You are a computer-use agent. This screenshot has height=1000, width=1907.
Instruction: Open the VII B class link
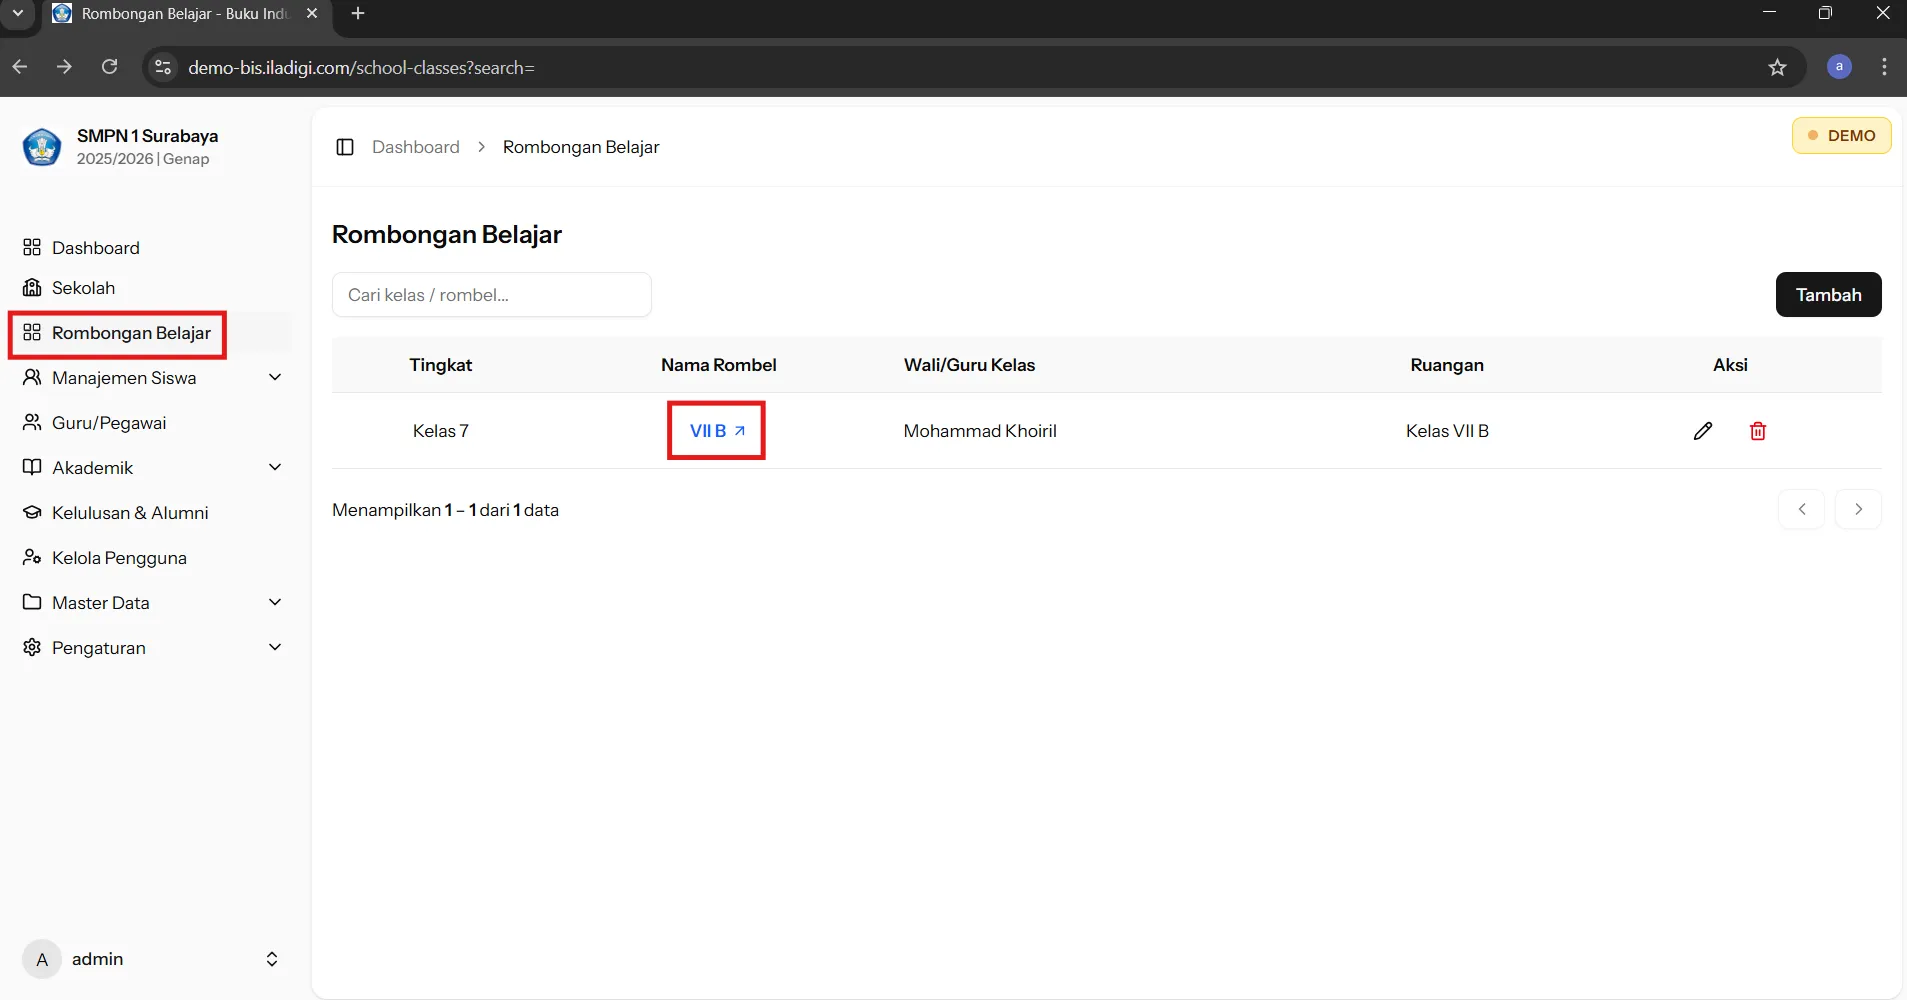point(717,431)
